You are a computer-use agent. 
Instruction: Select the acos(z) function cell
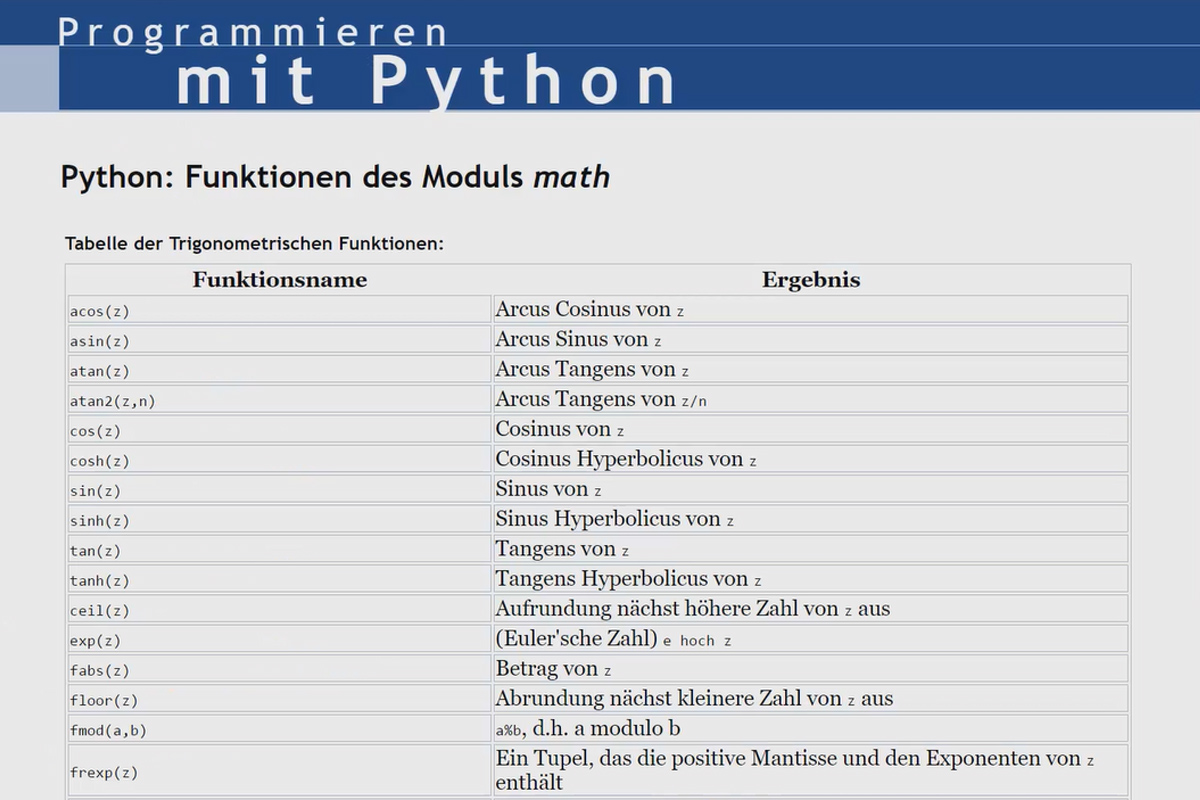click(x=280, y=310)
